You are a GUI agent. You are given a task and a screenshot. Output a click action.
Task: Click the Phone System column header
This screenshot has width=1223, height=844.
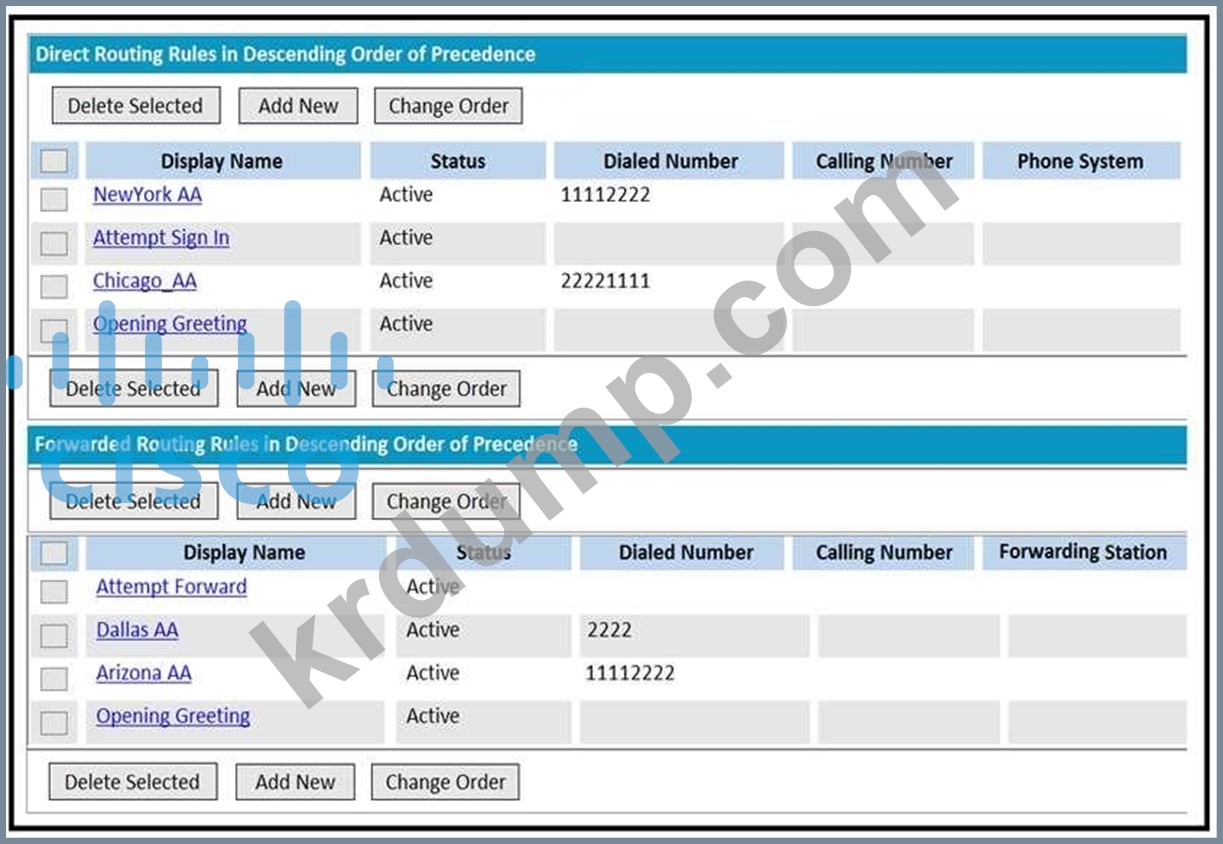pos(1080,161)
